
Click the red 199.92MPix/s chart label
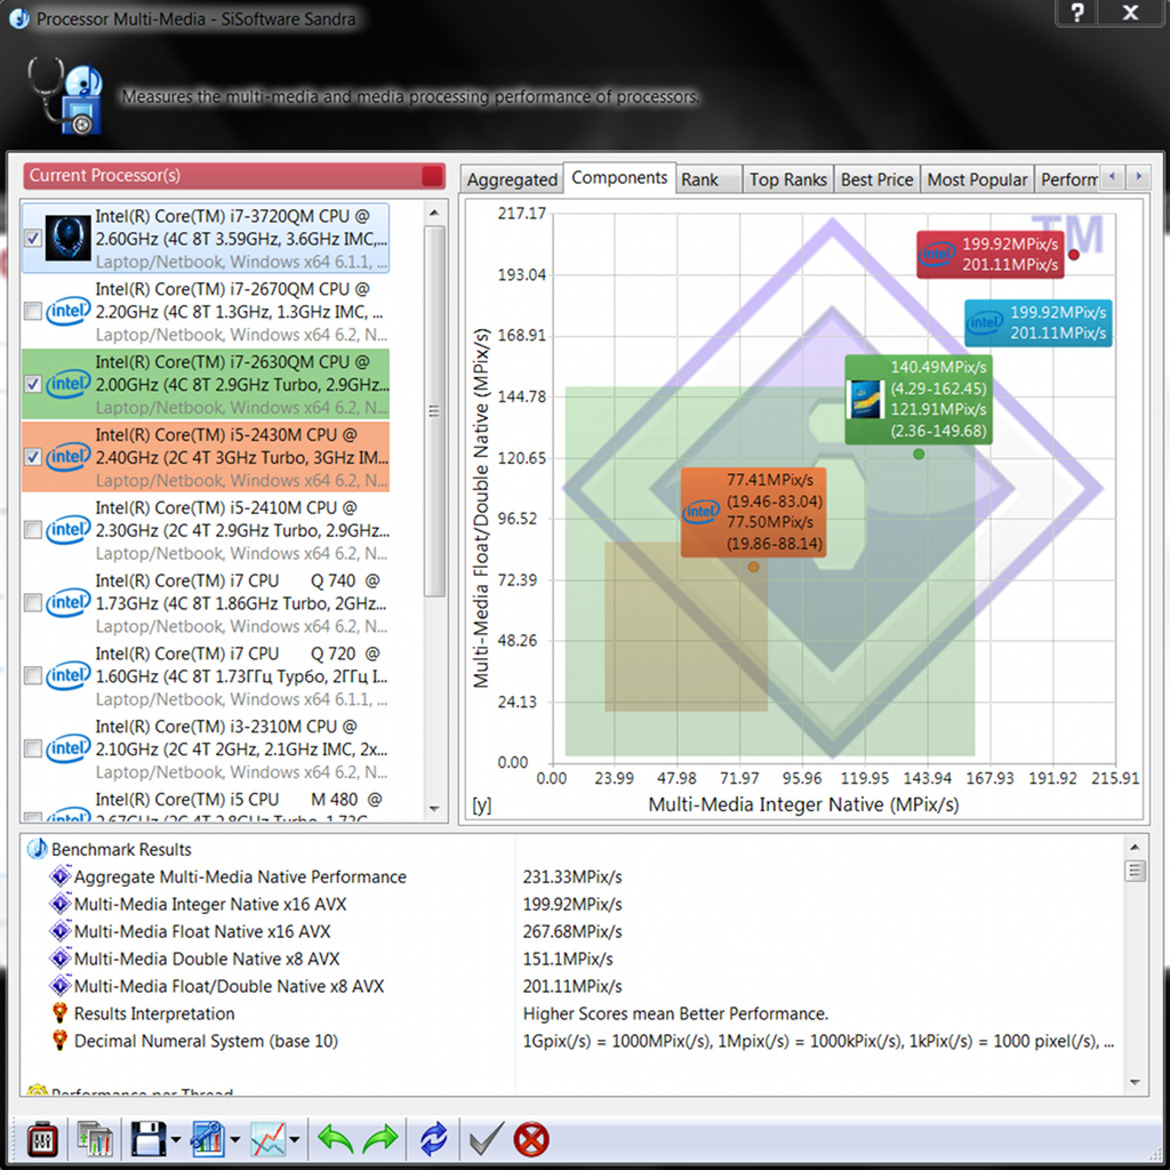tap(990, 254)
